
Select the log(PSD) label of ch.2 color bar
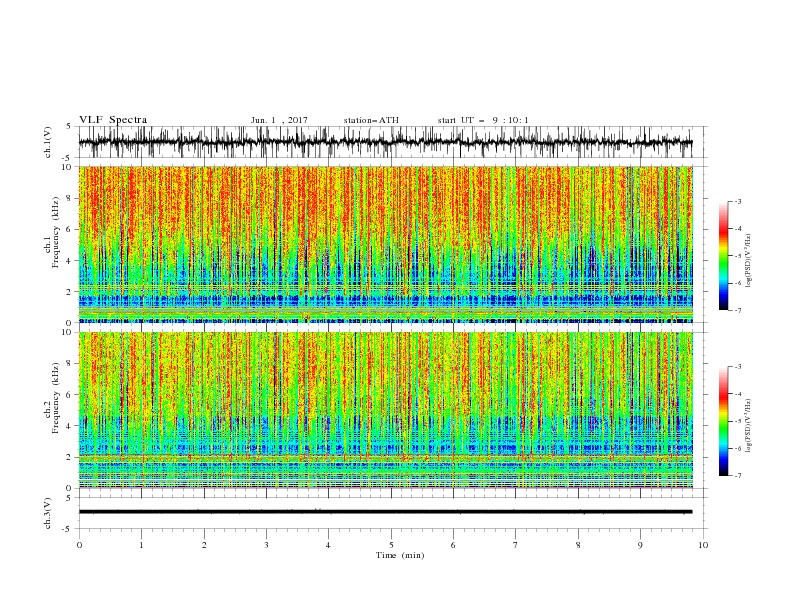tap(749, 426)
